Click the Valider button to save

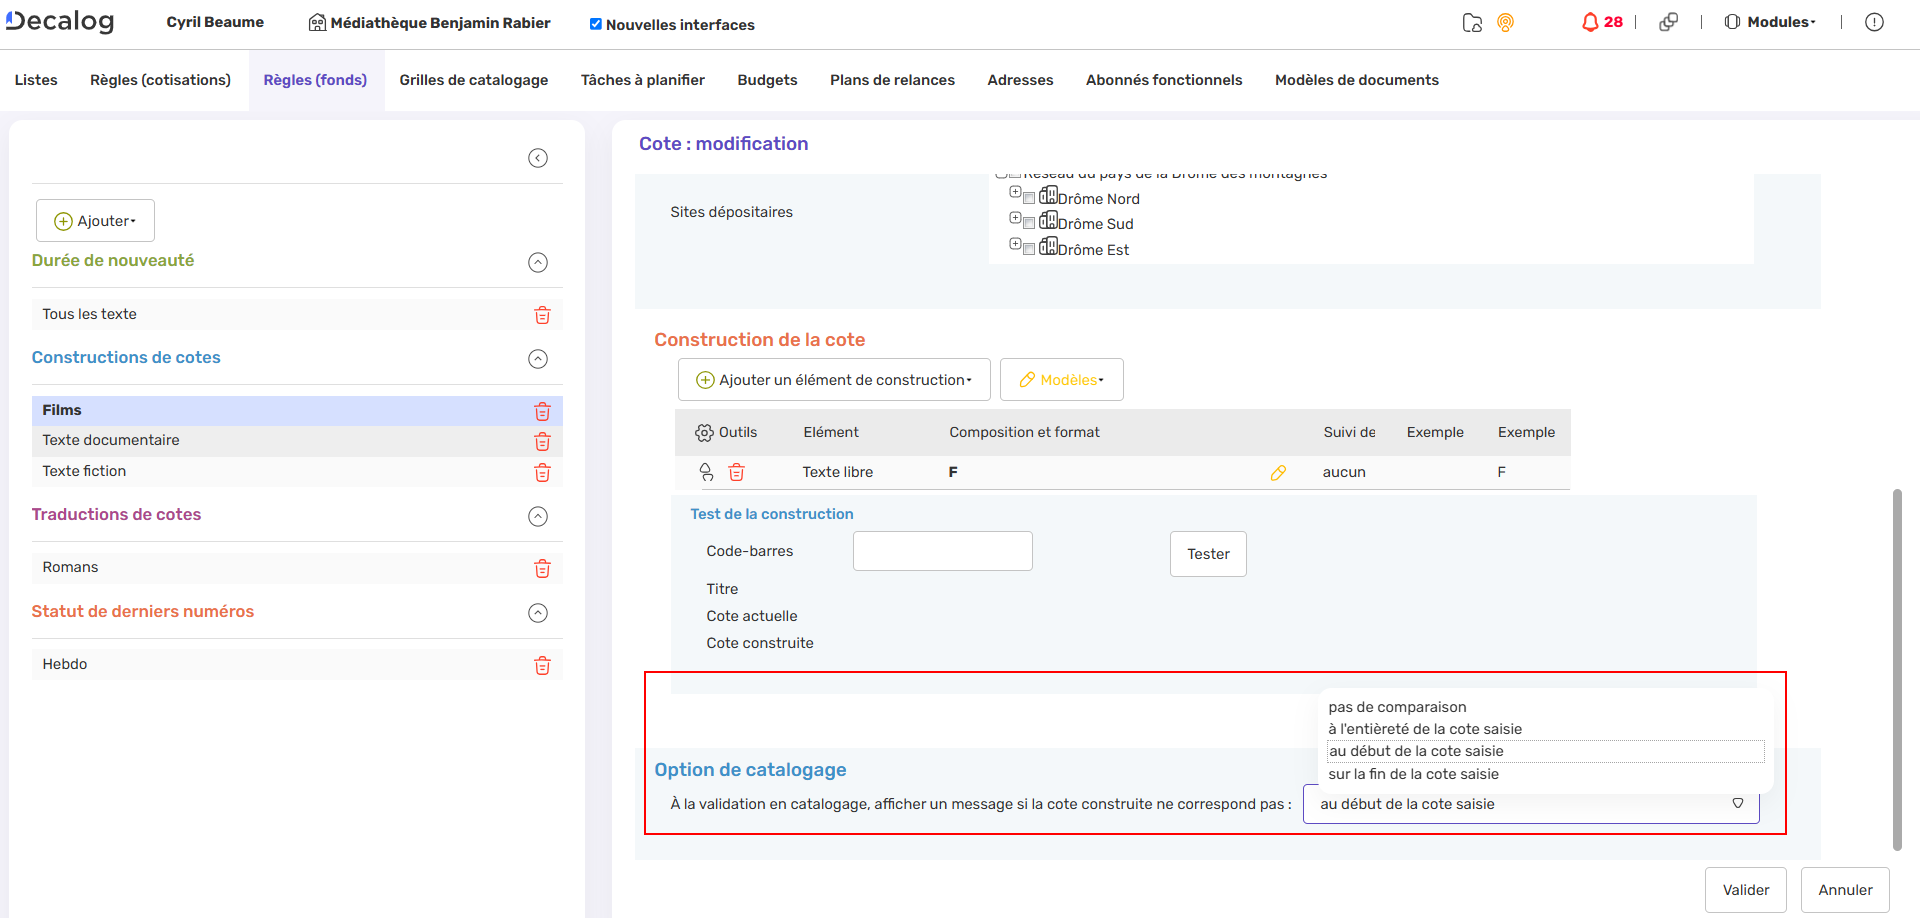click(1746, 889)
